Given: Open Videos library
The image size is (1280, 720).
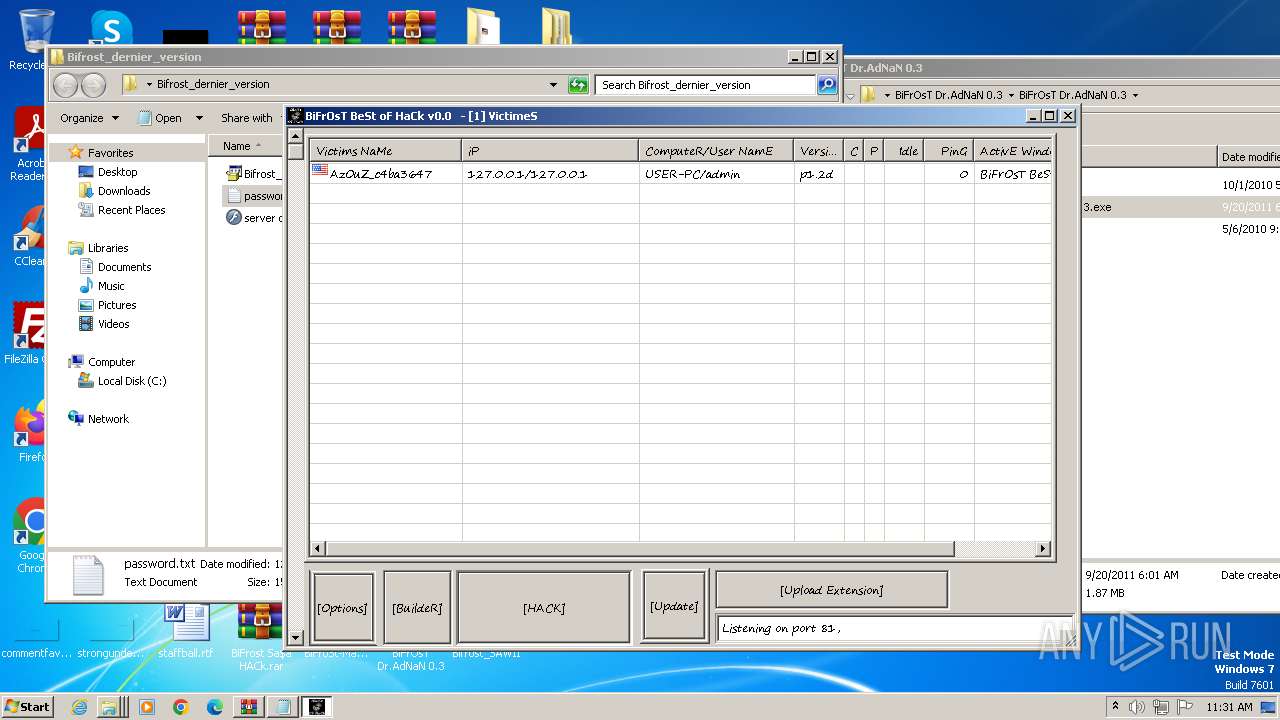Looking at the screenshot, I should pyautogui.click(x=113, y=324).
